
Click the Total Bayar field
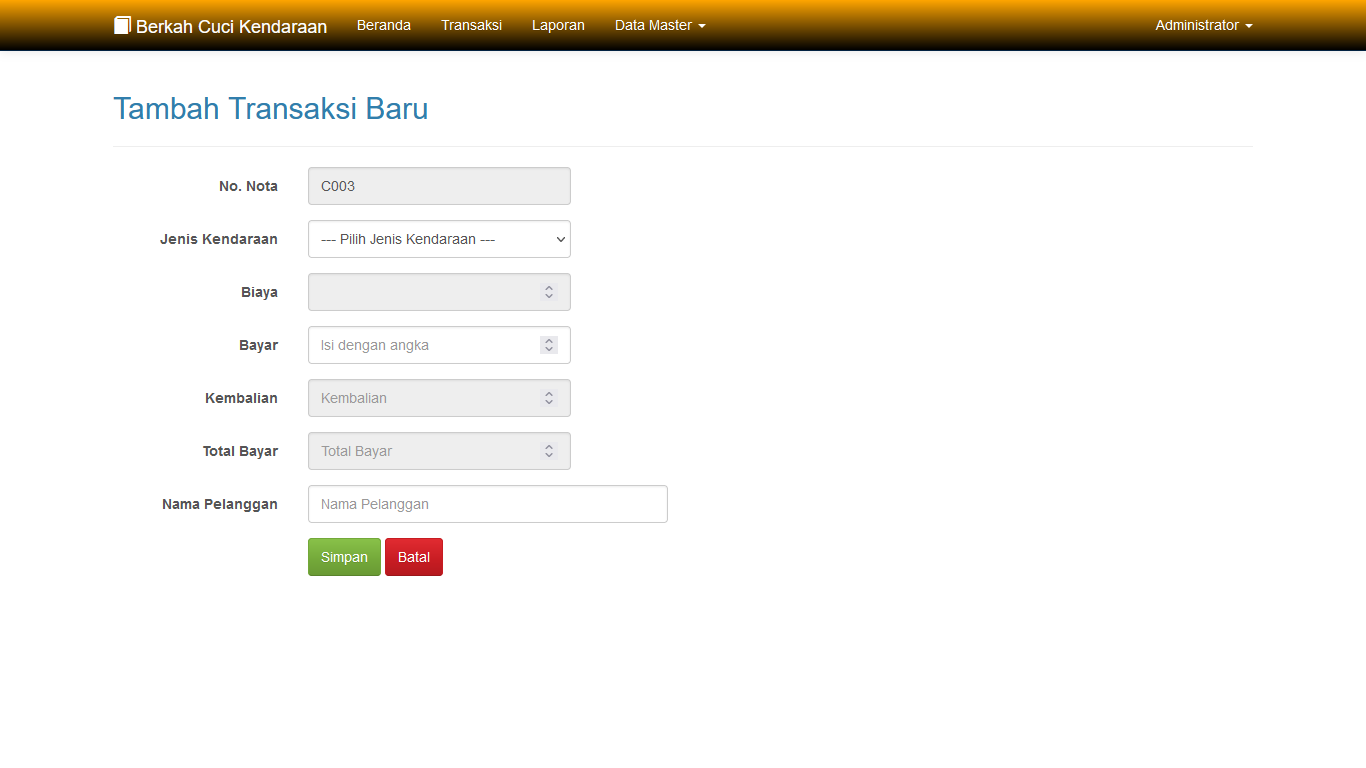[439, 451]
